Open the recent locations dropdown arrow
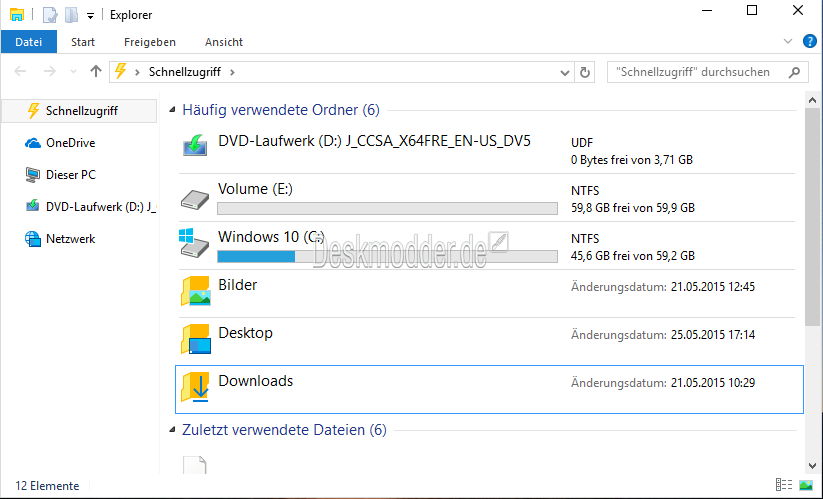Viewport: 823px width, 499px height. click(x=73, y=72)
